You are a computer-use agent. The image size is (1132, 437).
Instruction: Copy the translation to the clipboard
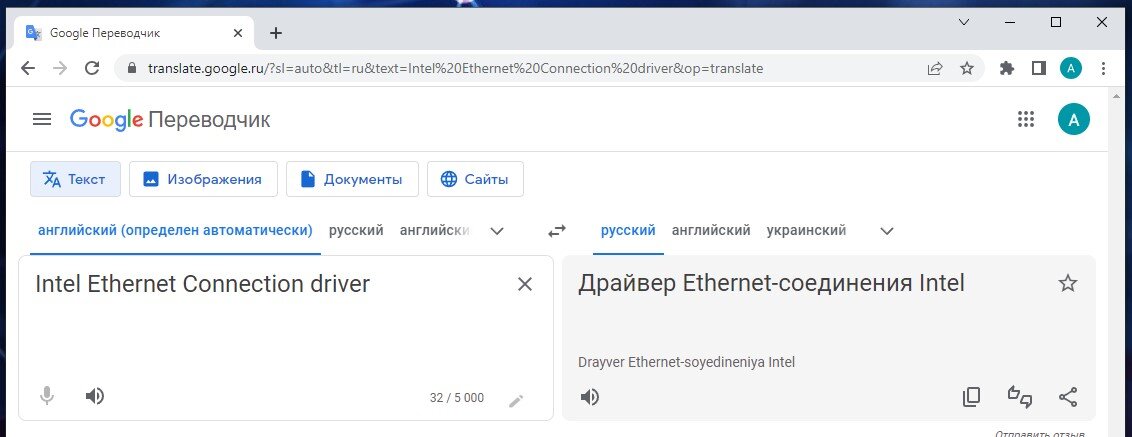971,397
